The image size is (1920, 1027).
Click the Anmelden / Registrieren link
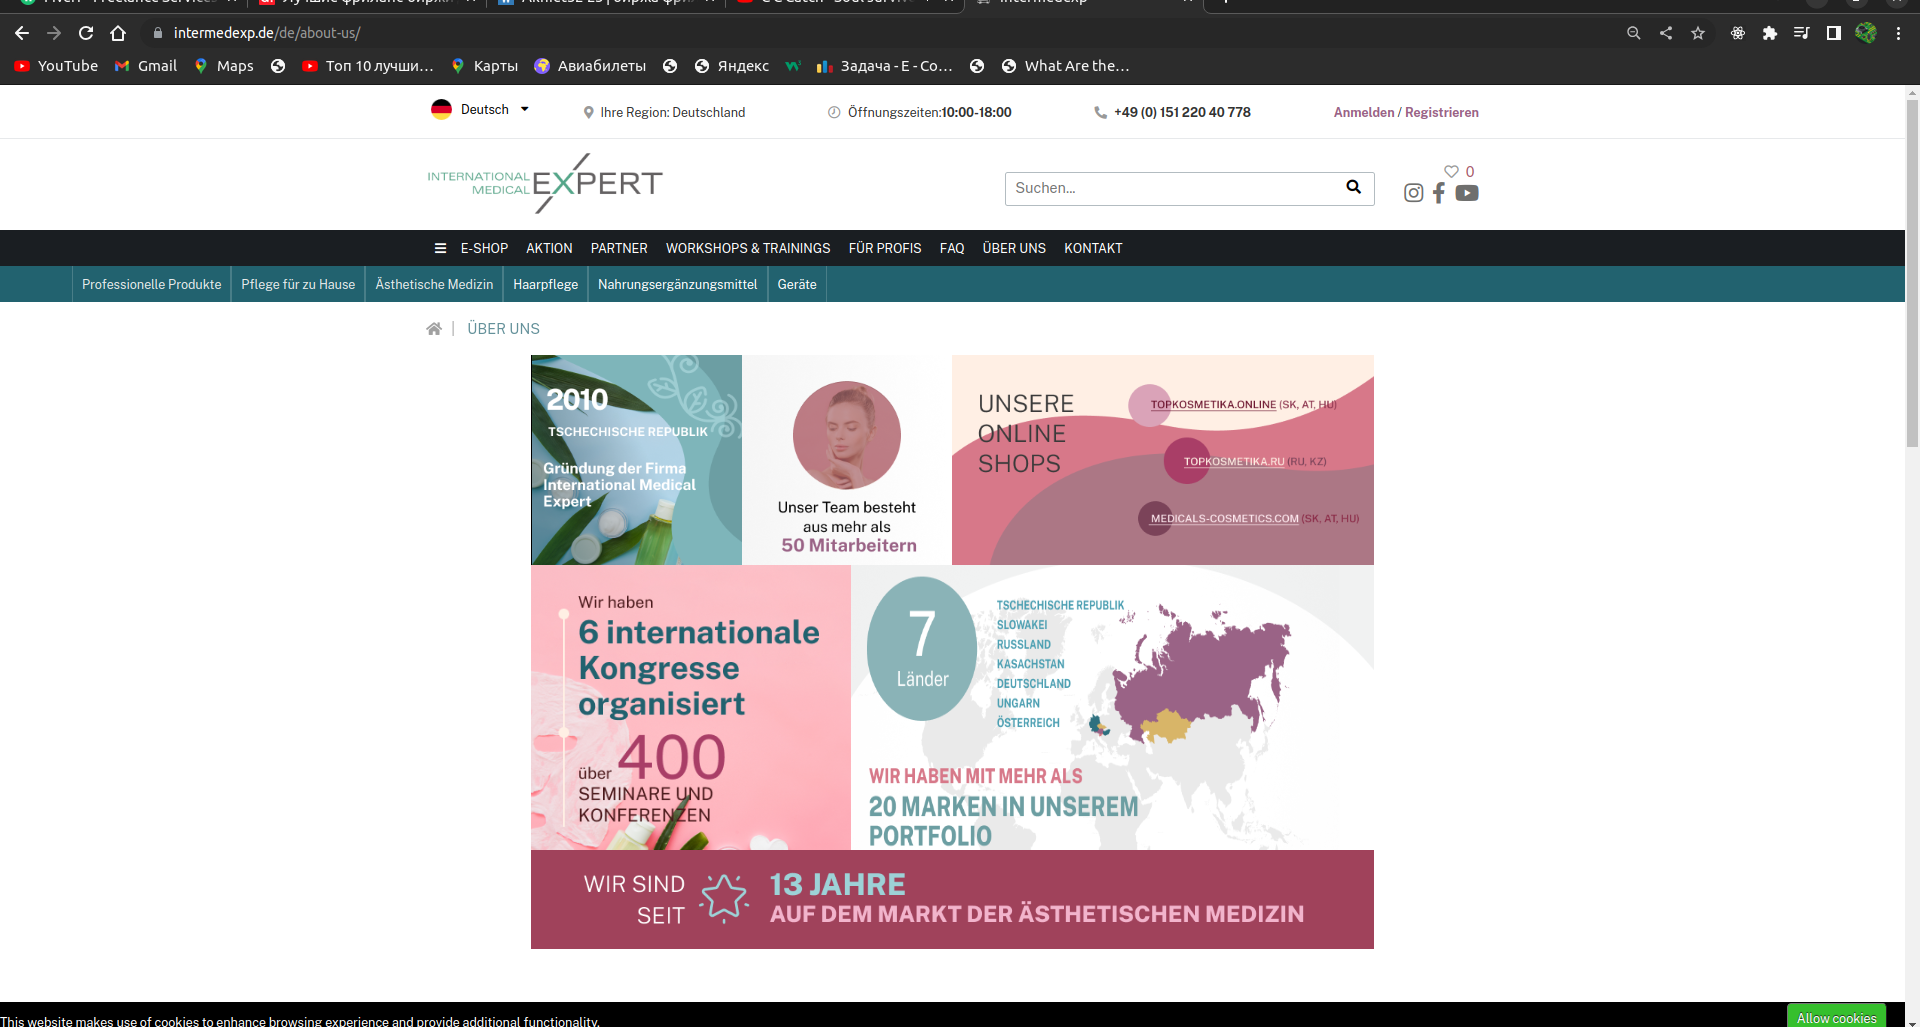(x=1405, y=112)
